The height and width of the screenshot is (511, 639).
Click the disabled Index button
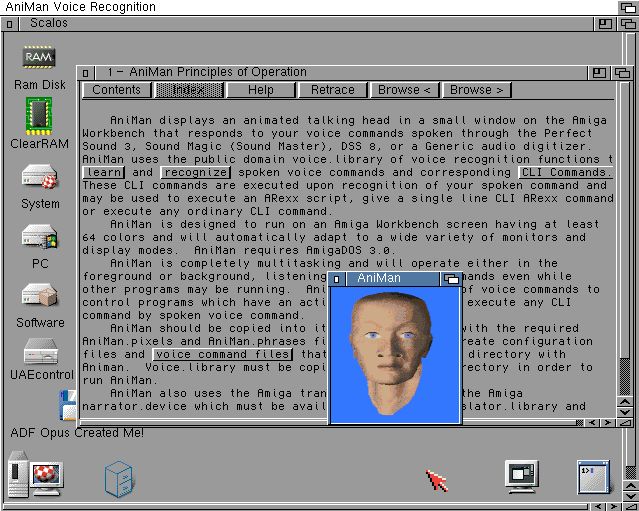[x=189, y=90]
